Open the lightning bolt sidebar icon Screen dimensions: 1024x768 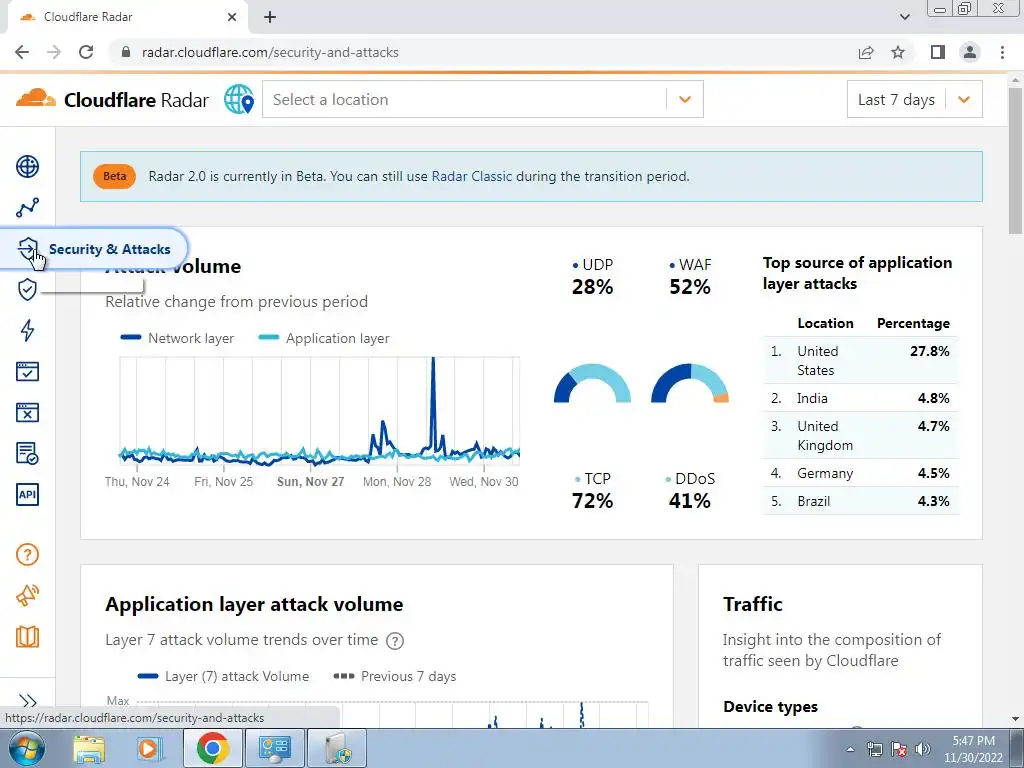click(27, 330)
